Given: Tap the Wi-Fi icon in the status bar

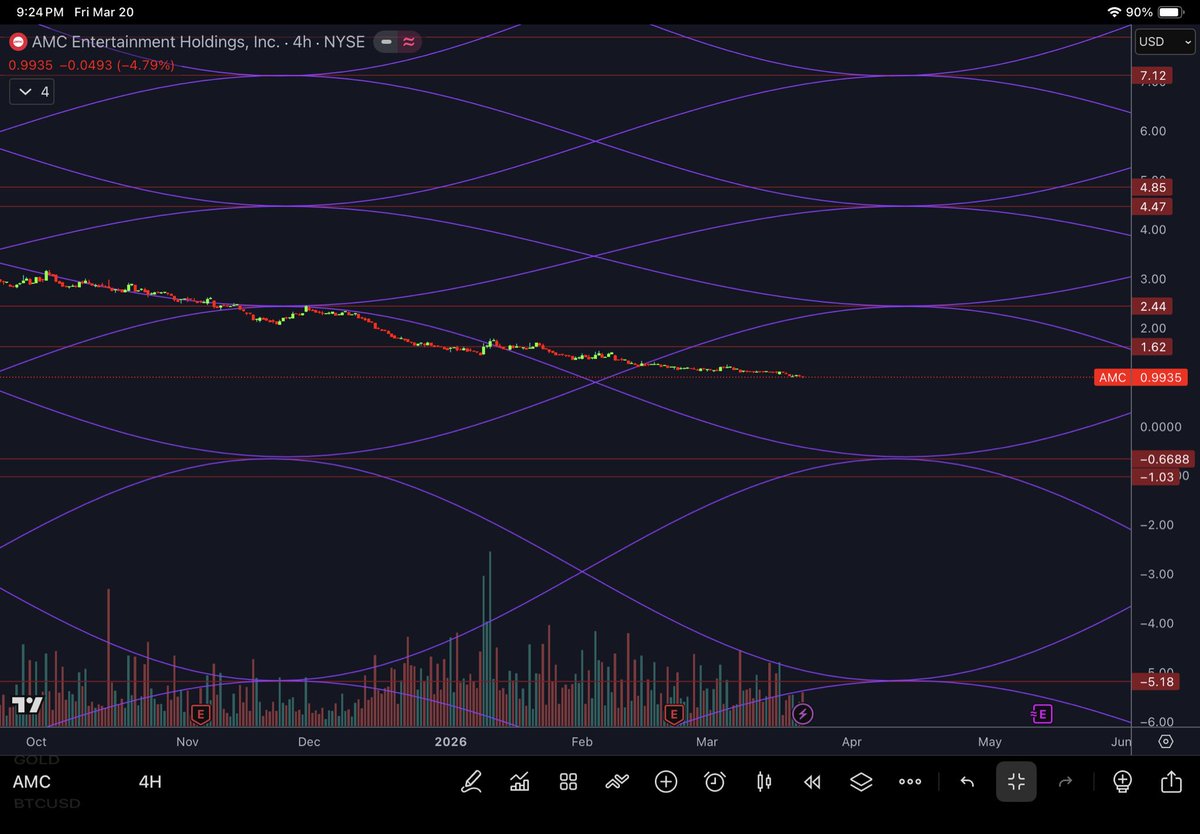Looking at the screenshot, I should point(1115,12).
